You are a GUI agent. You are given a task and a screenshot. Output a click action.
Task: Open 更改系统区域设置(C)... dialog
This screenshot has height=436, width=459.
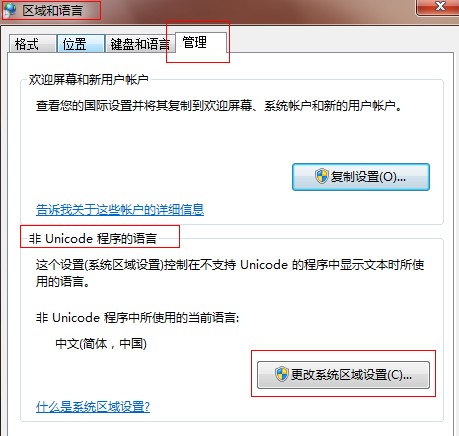point(343,375)
